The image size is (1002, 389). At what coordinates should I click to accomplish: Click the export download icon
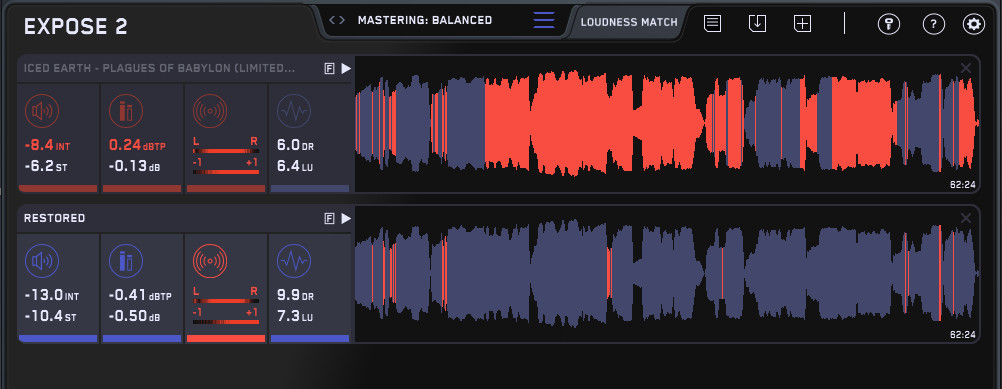click(757, 24)
